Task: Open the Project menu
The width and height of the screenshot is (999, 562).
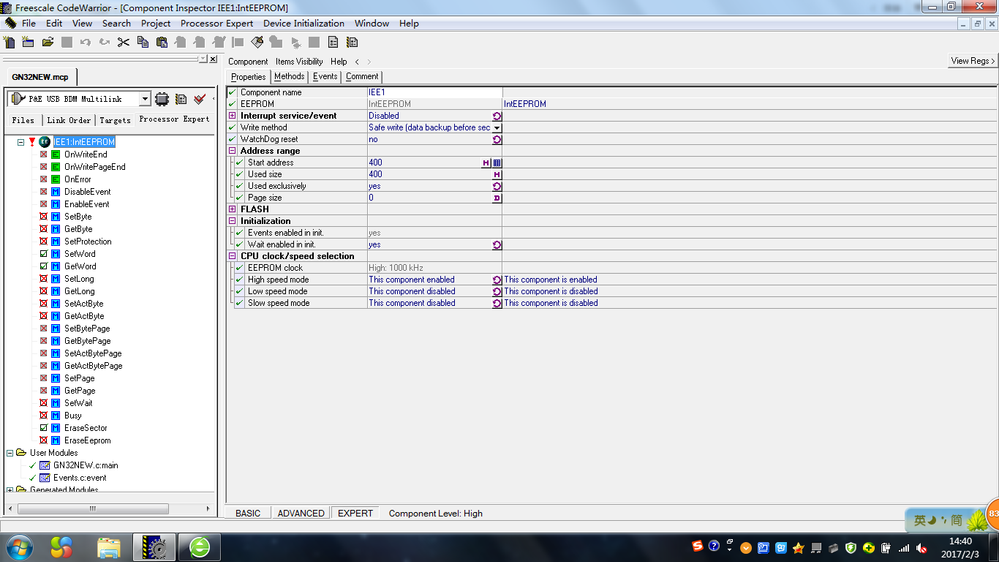Action: coord(155,24)
